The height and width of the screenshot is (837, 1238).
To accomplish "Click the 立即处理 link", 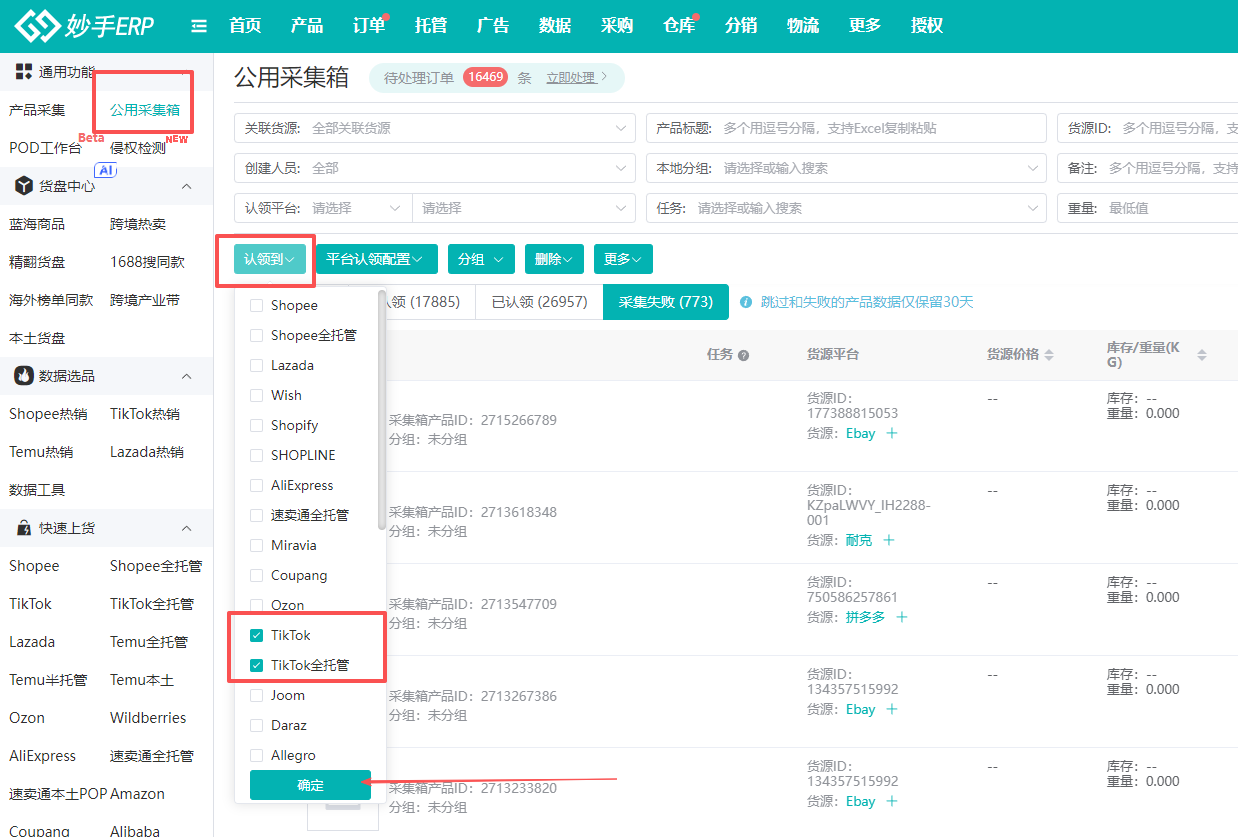I will [x=576, y=78].
